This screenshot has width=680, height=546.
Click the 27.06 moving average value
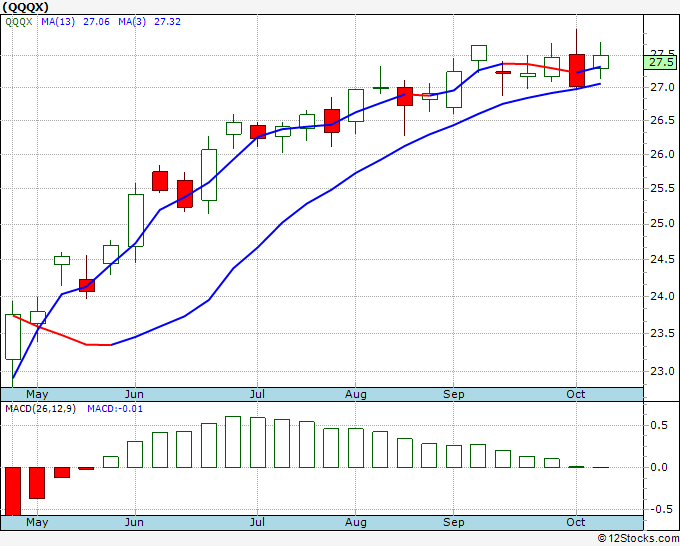point(96,22)
